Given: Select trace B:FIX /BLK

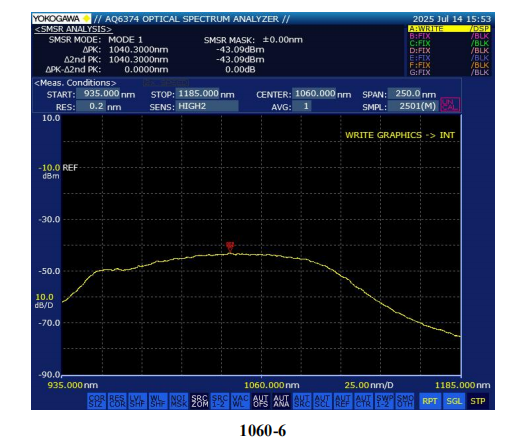Looking at the screenshot, I should click(x=449, y=36).
